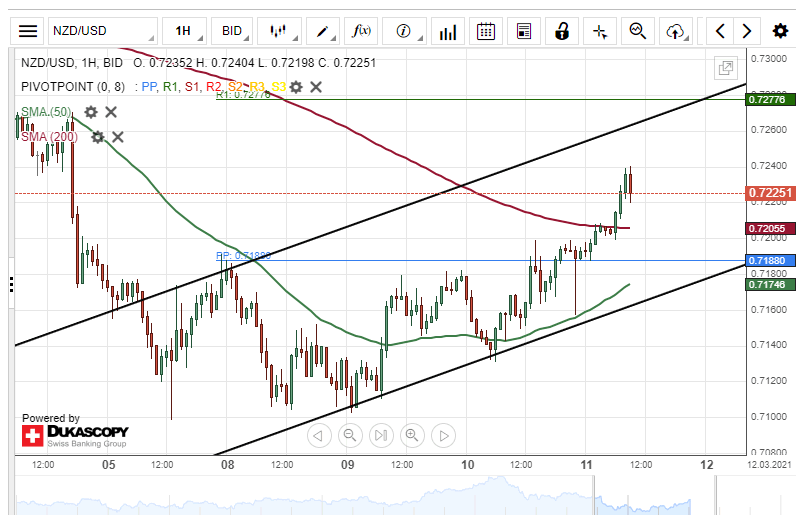Open the candlestick chart type selector
Viewport: 800px width, 524px height.
point(278,31)
